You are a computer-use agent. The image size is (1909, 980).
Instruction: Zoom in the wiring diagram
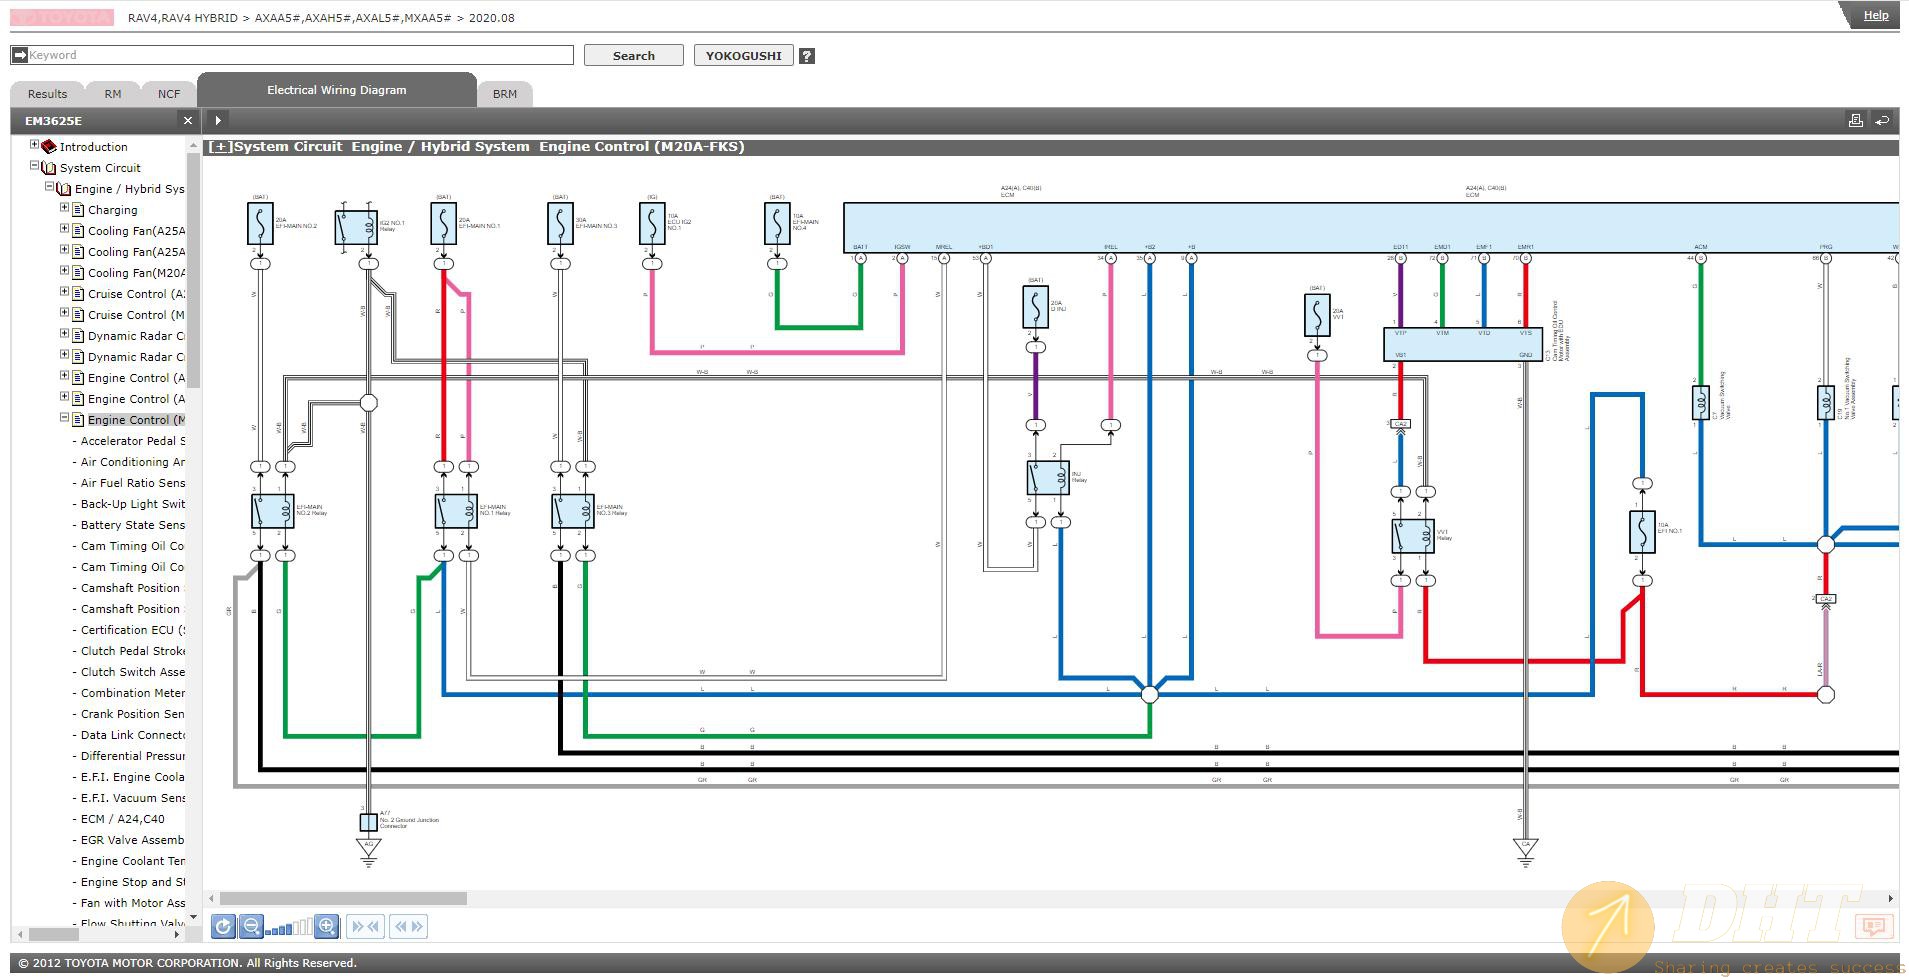click(327, 927)
